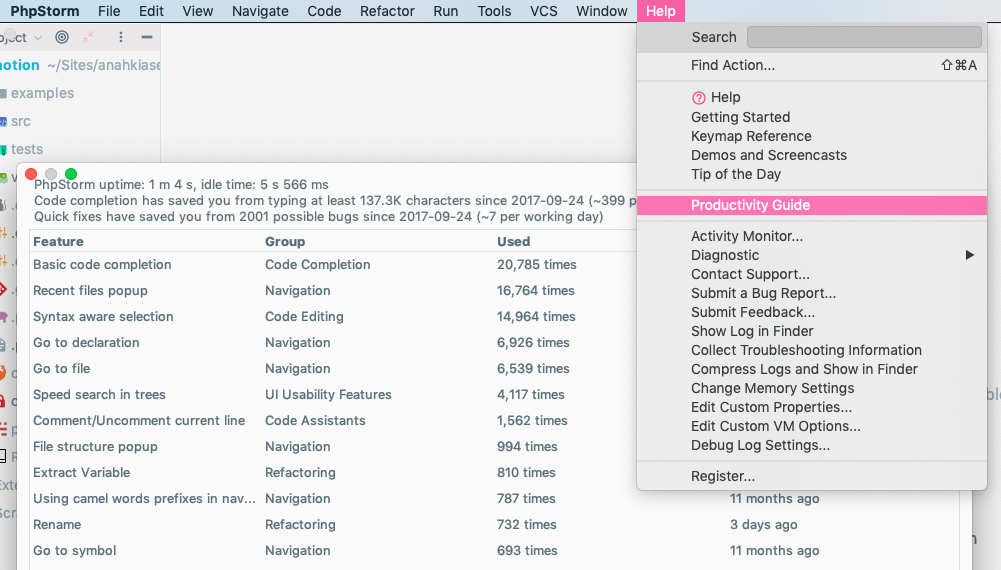Choose Collect Troubleshooting Information

[812, 350]
